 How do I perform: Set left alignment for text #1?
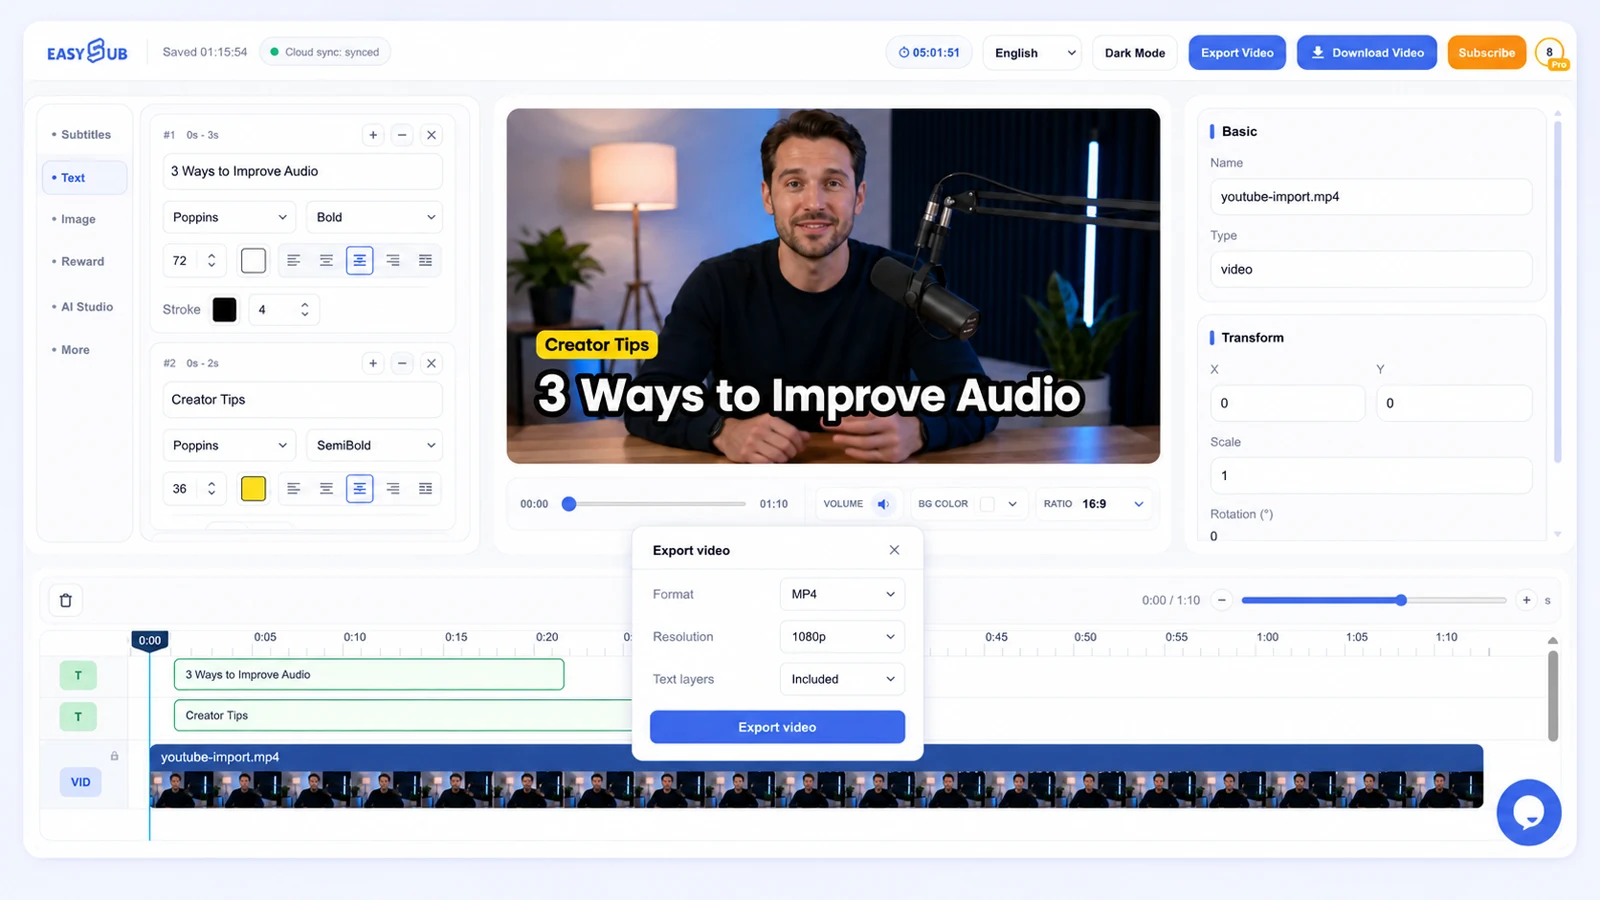tap(294, 260)
